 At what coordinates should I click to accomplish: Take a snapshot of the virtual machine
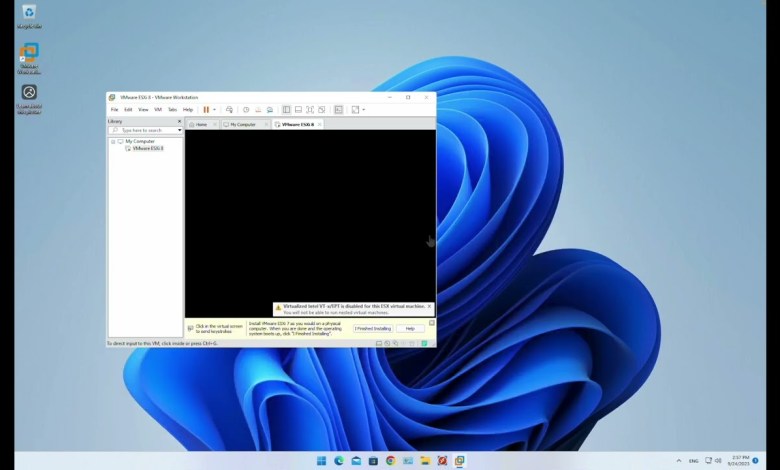click(x=246, y=109)
